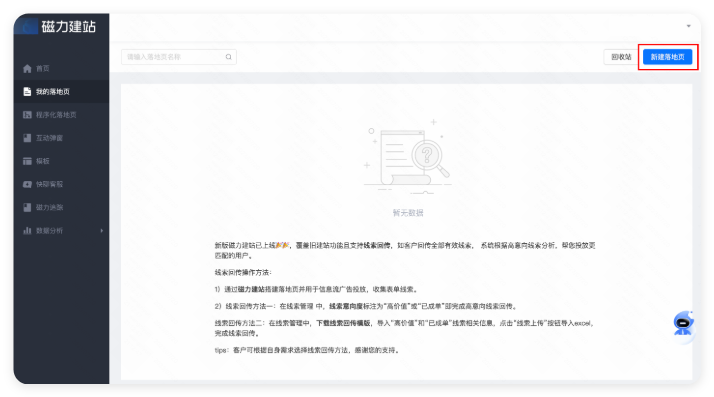
Task: Select the 互动弹窗 sidebar icon
Action: (x=27, y=138)
